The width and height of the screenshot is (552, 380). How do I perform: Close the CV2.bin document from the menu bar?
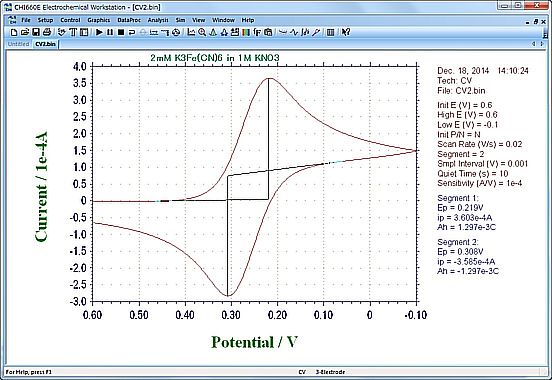coord(544,22)
